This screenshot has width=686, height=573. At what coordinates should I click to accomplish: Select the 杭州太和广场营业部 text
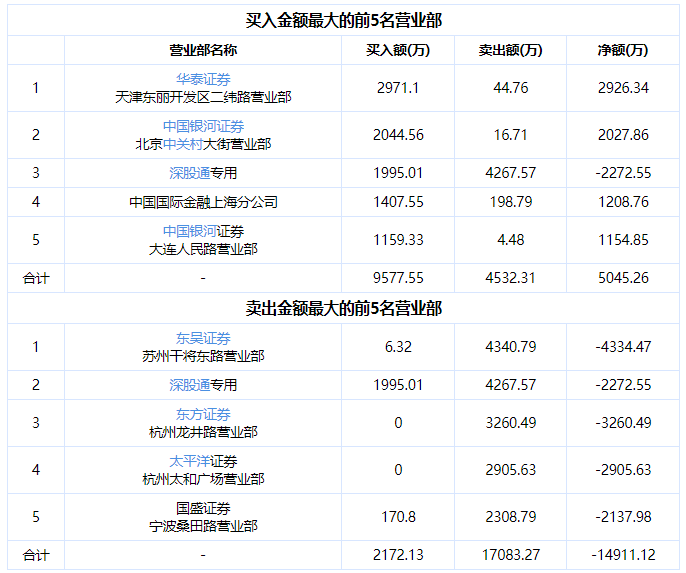(x=203, y=479)
